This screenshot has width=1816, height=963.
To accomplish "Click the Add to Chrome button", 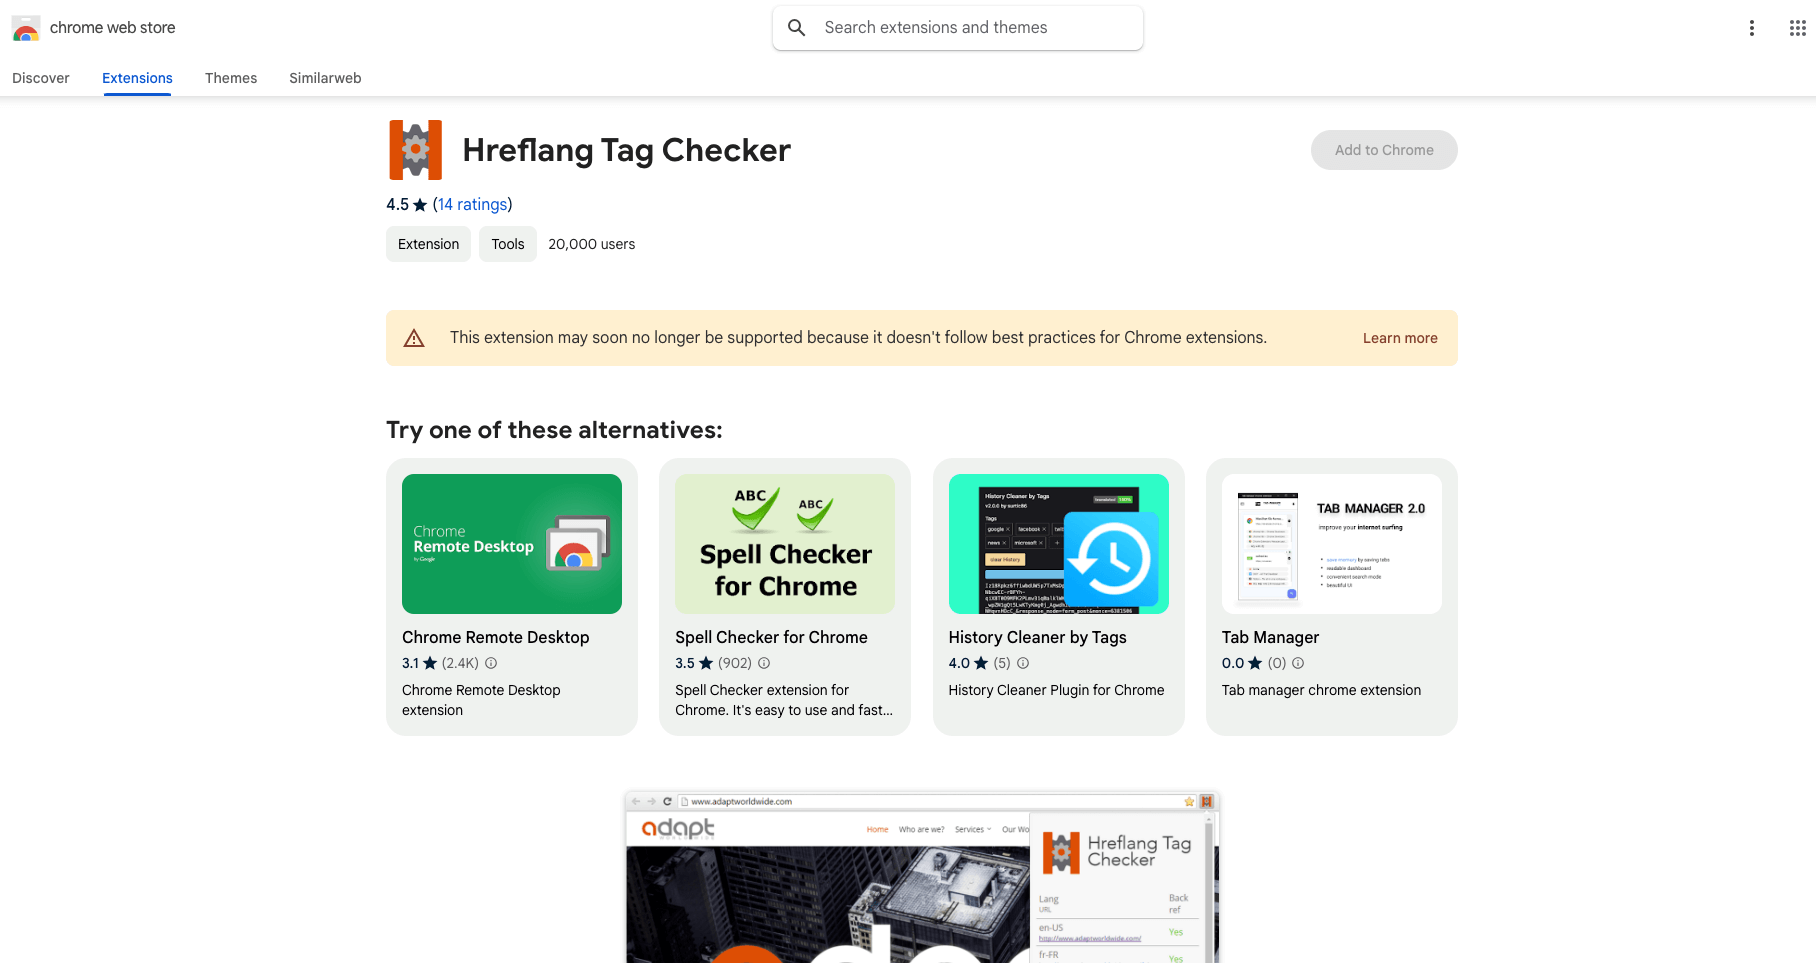I will 1384,150.
